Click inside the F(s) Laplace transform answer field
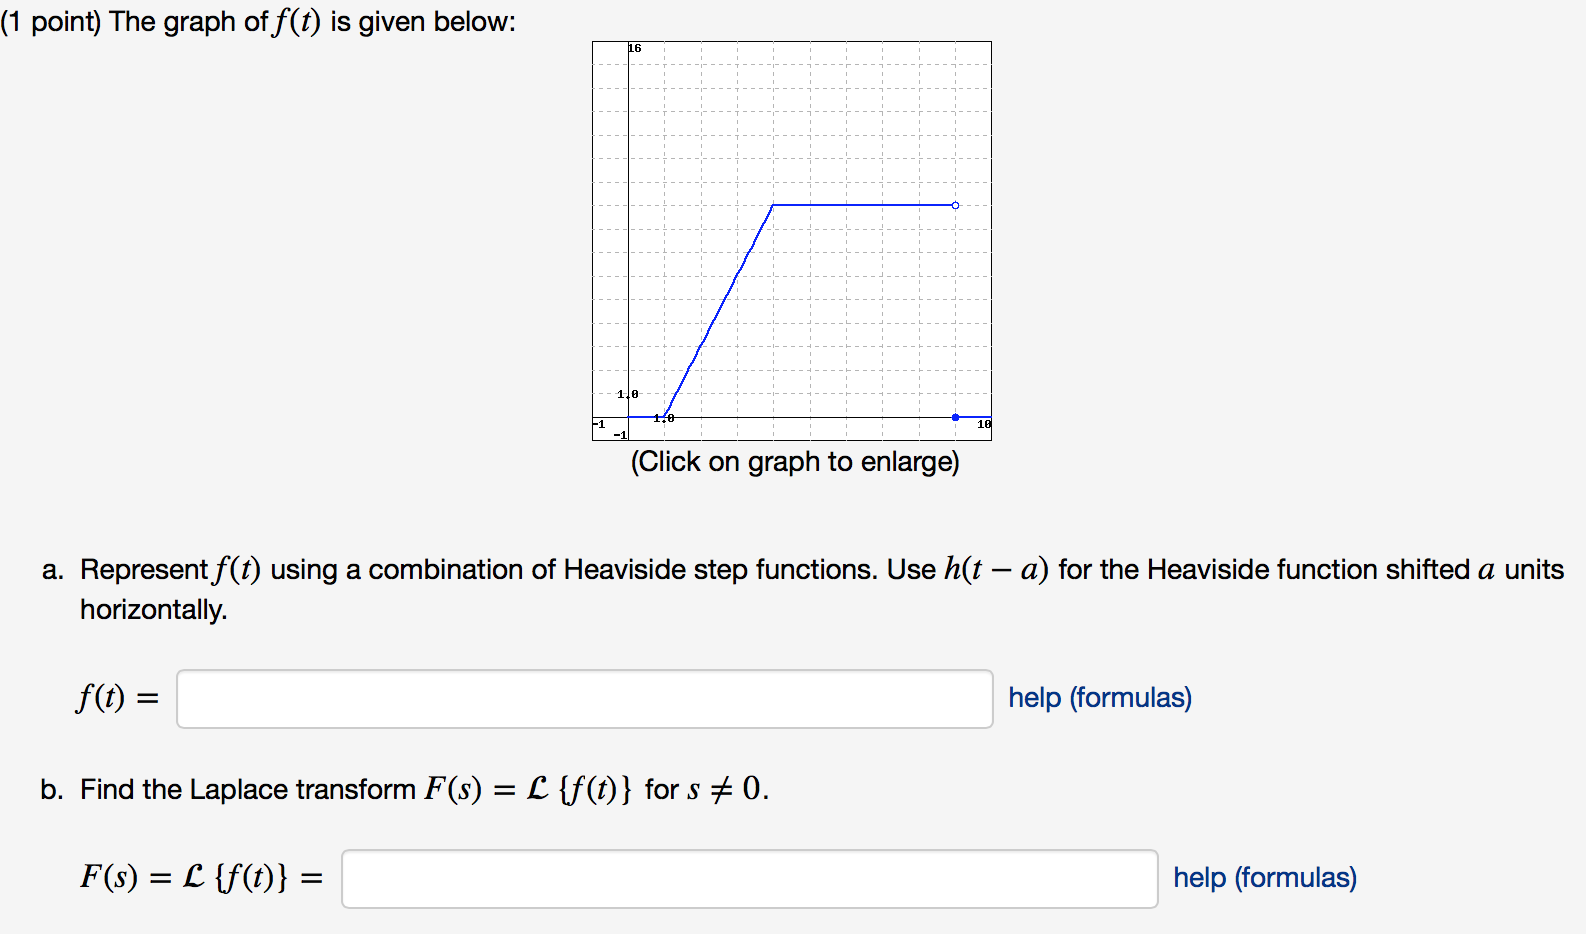Image resolution: width=1586 pixels, height=934 pixels. (750, 878)
